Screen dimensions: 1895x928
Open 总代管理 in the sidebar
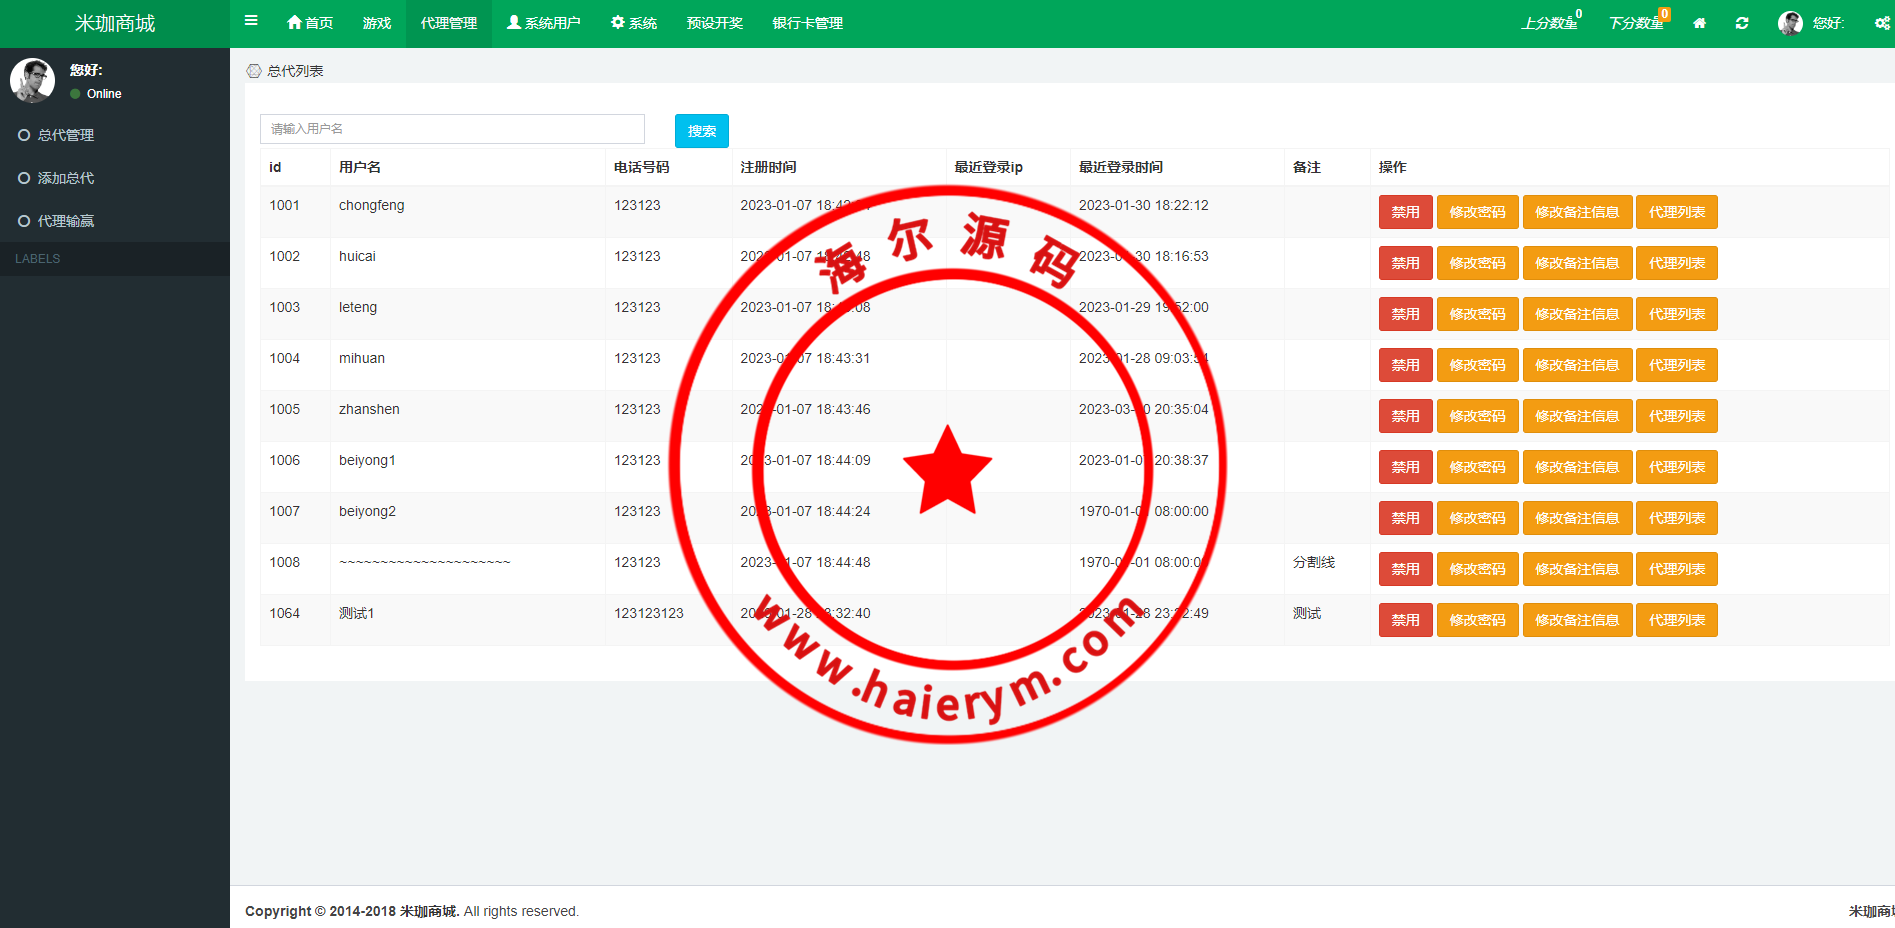point(66,135)
